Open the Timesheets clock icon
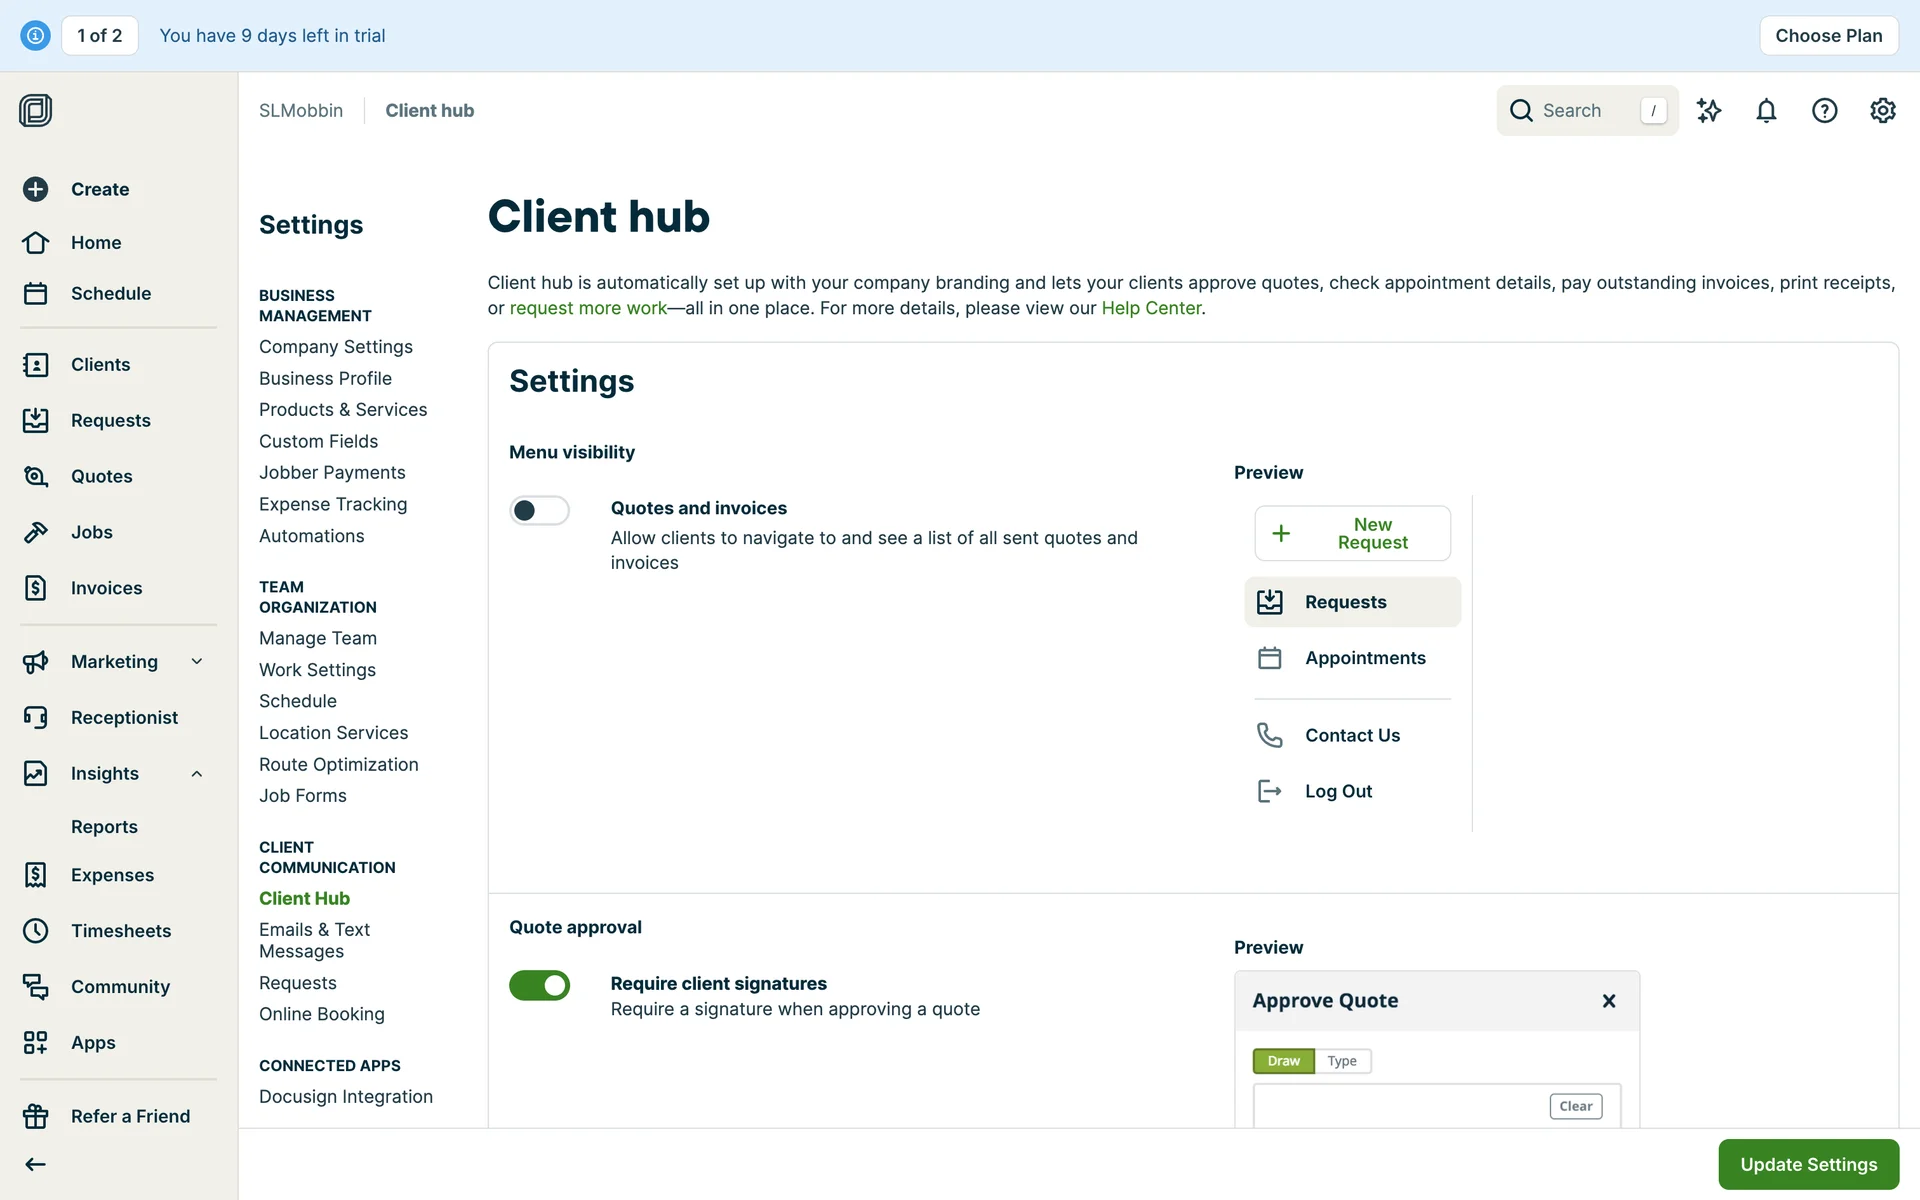This screenshot has height=1200, width=1920. point(36,931)
